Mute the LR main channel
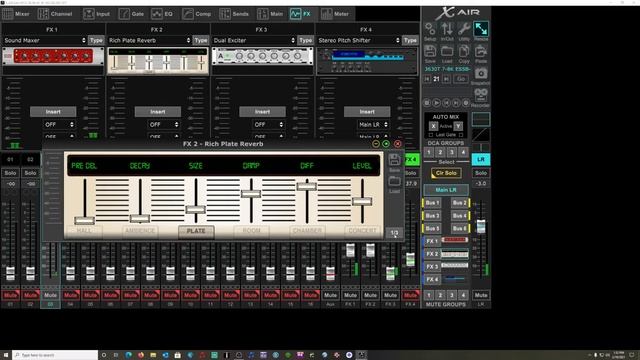Screen dimensions: 640x360 pyautogui.click(x=481, y=295)
